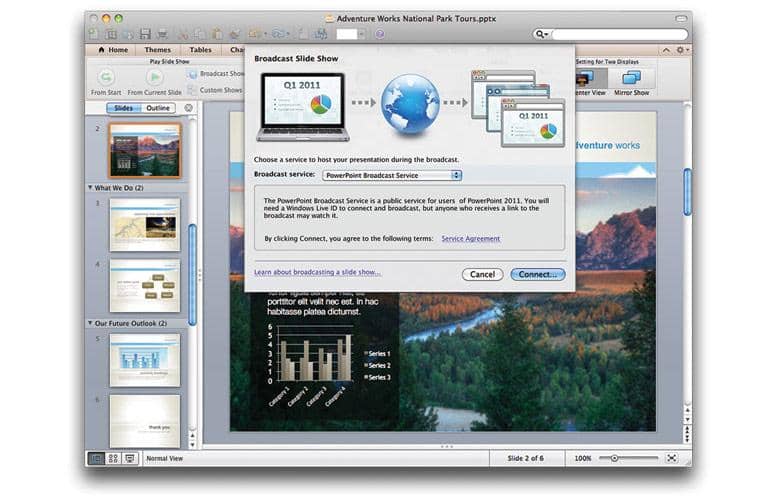The image size is (775, 500).
Task: Open the Tables ribbon tab
Action: (x=200, y=49)
